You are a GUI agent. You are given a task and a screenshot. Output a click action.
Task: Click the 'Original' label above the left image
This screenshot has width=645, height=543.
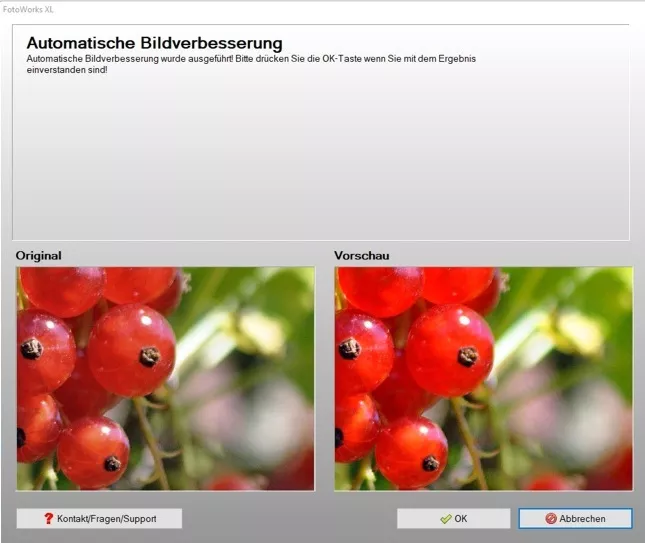click(38, 256)
